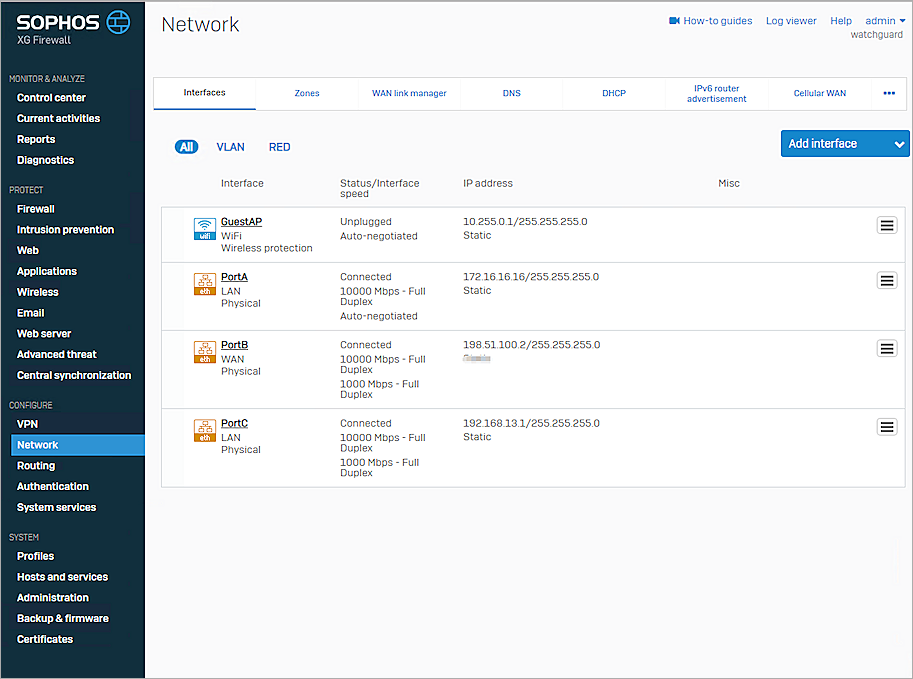Open the hamburger menu for PortB row
Image resolution: width=913 pixels, height=679 pixels.
click(x=886, y=349)
